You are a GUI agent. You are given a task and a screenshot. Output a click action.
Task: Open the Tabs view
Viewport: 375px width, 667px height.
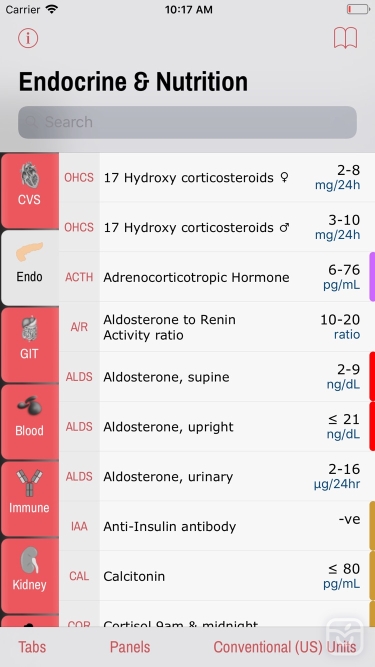coord(32,647)
